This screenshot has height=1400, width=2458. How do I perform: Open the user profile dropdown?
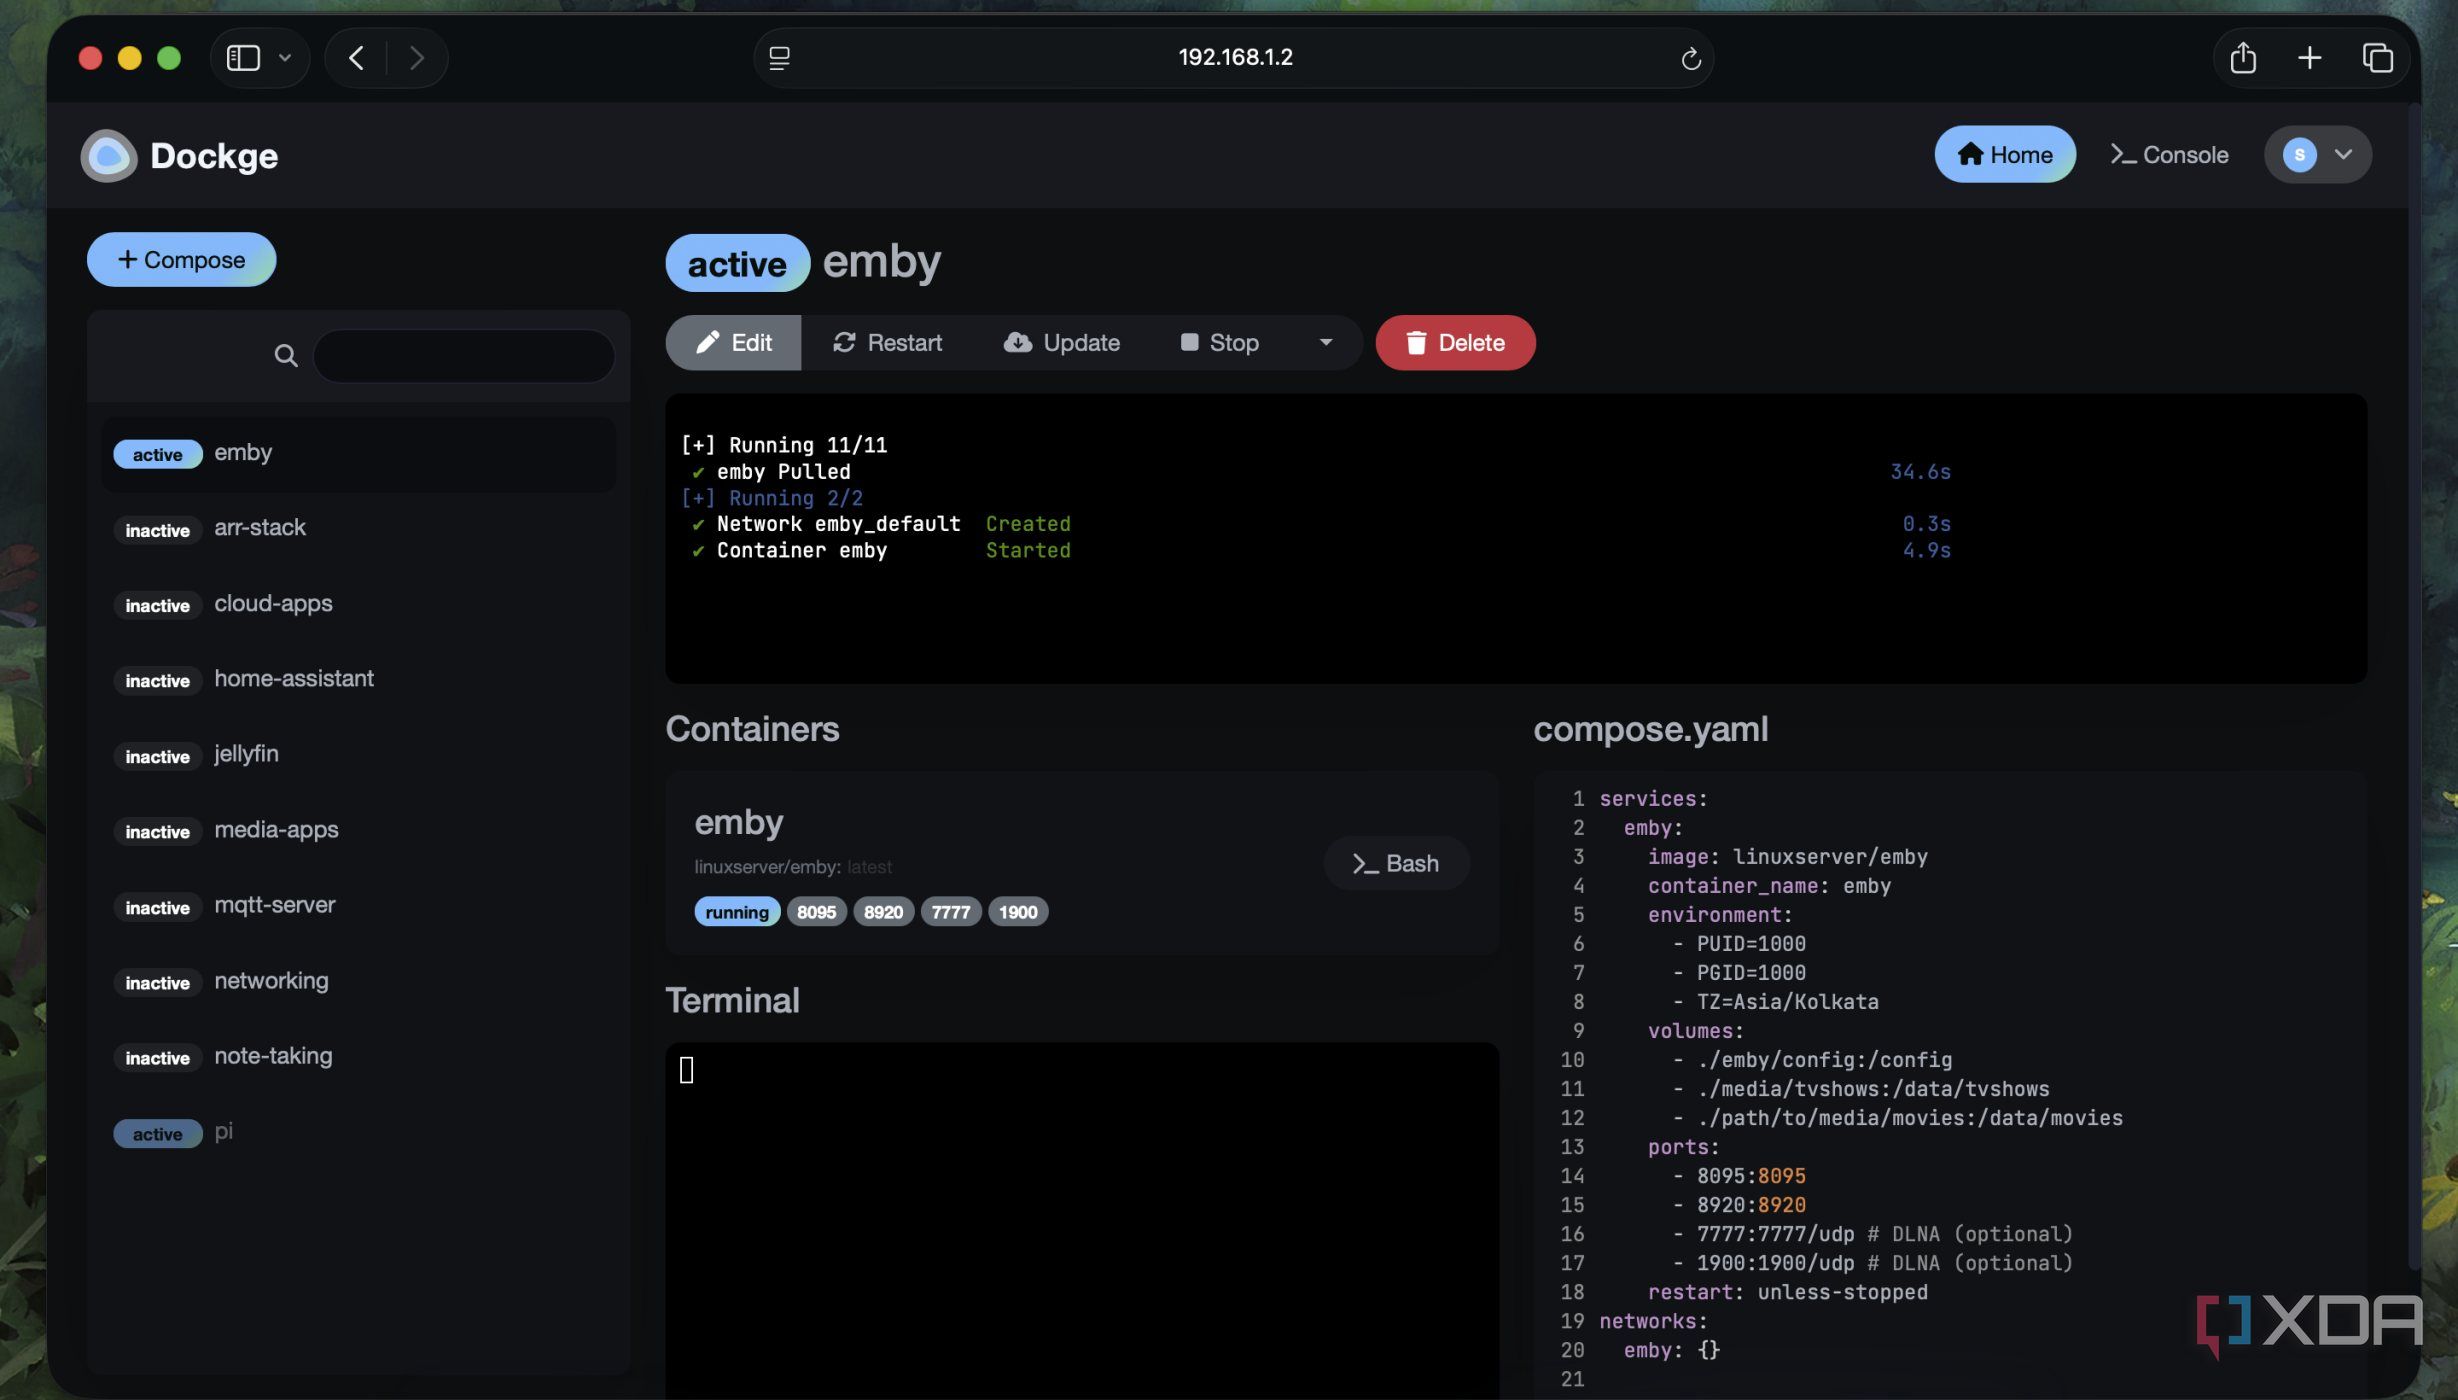[x=2317, y=155]
